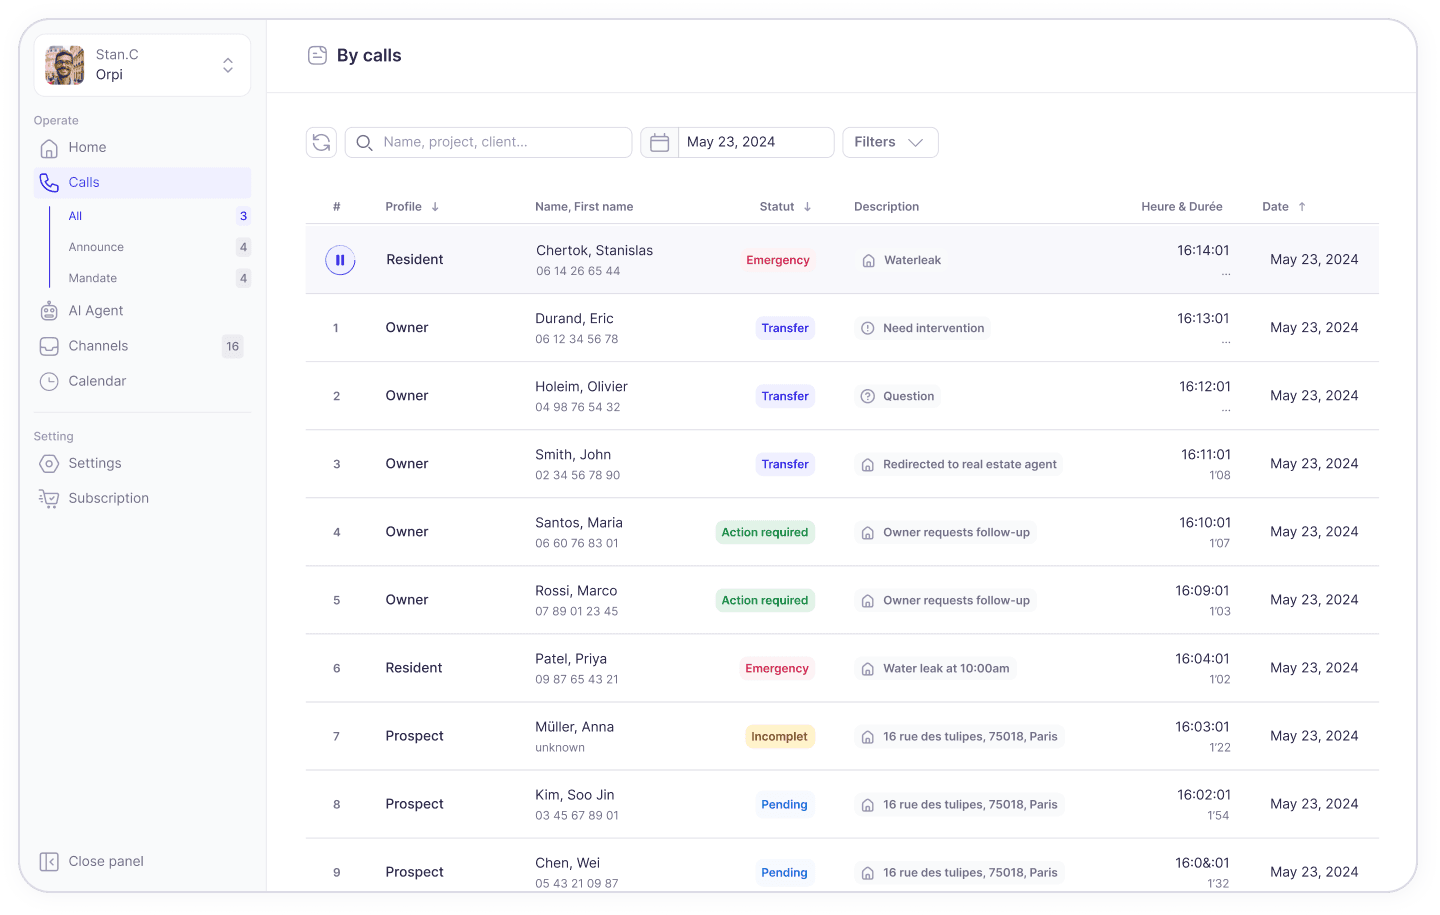Click the By calls header icon
Screen dimensions: 1440x915
[x=317, y=55]
